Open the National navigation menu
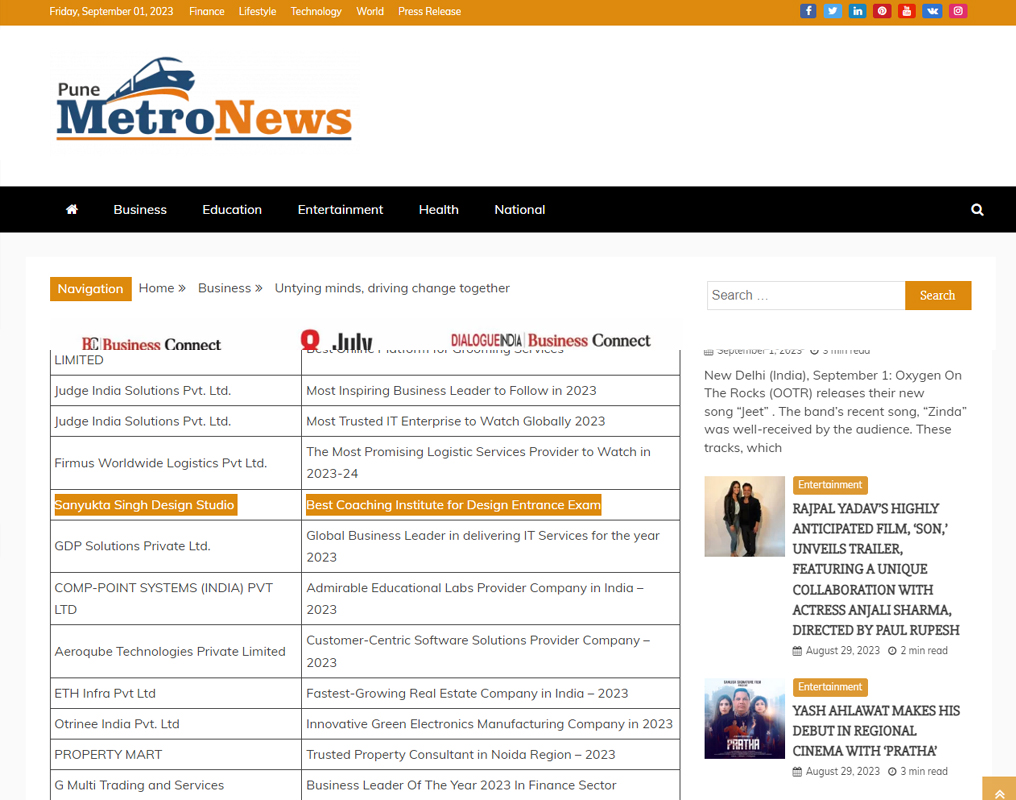1016x800 pixels. coord(520,210)
